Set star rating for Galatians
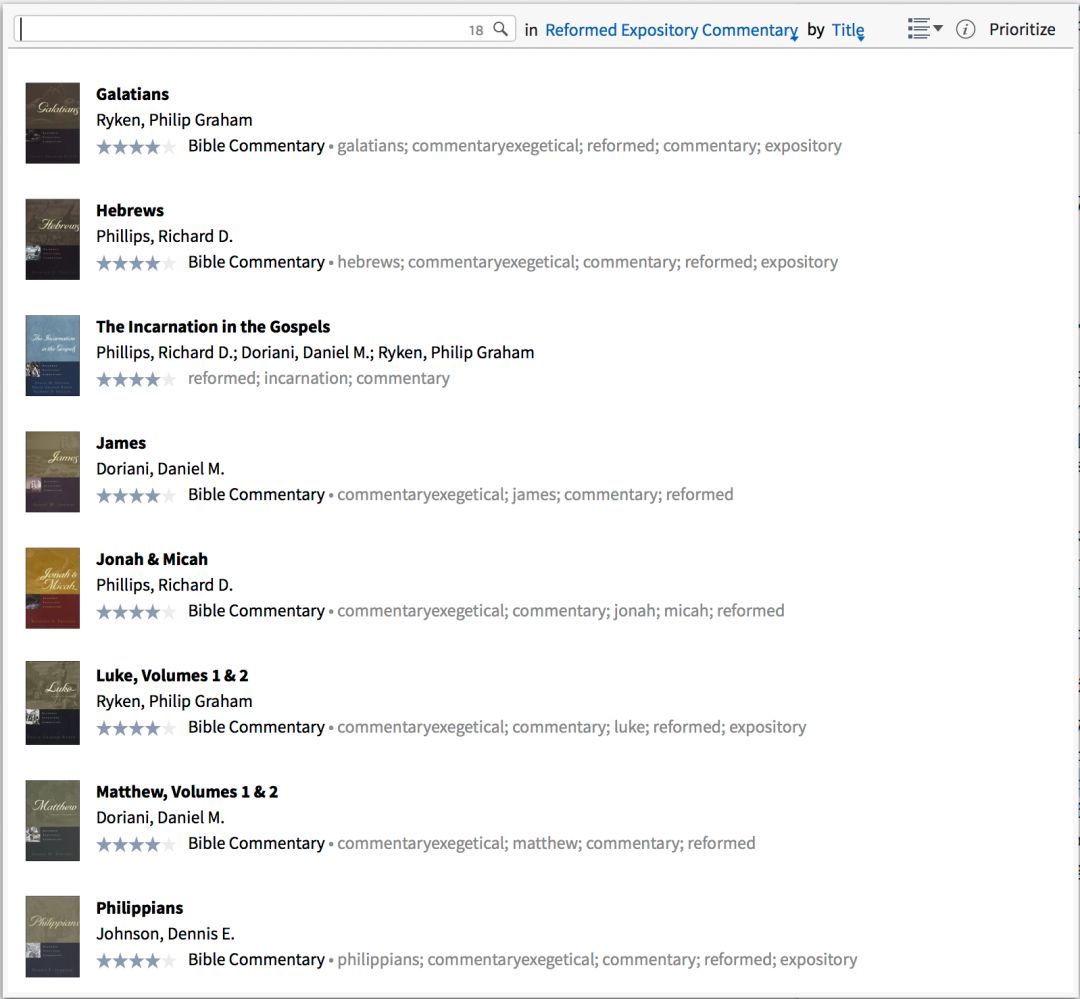Viewport: 1080px width, 999px height. pyautogui.click(x=136, y=147)
